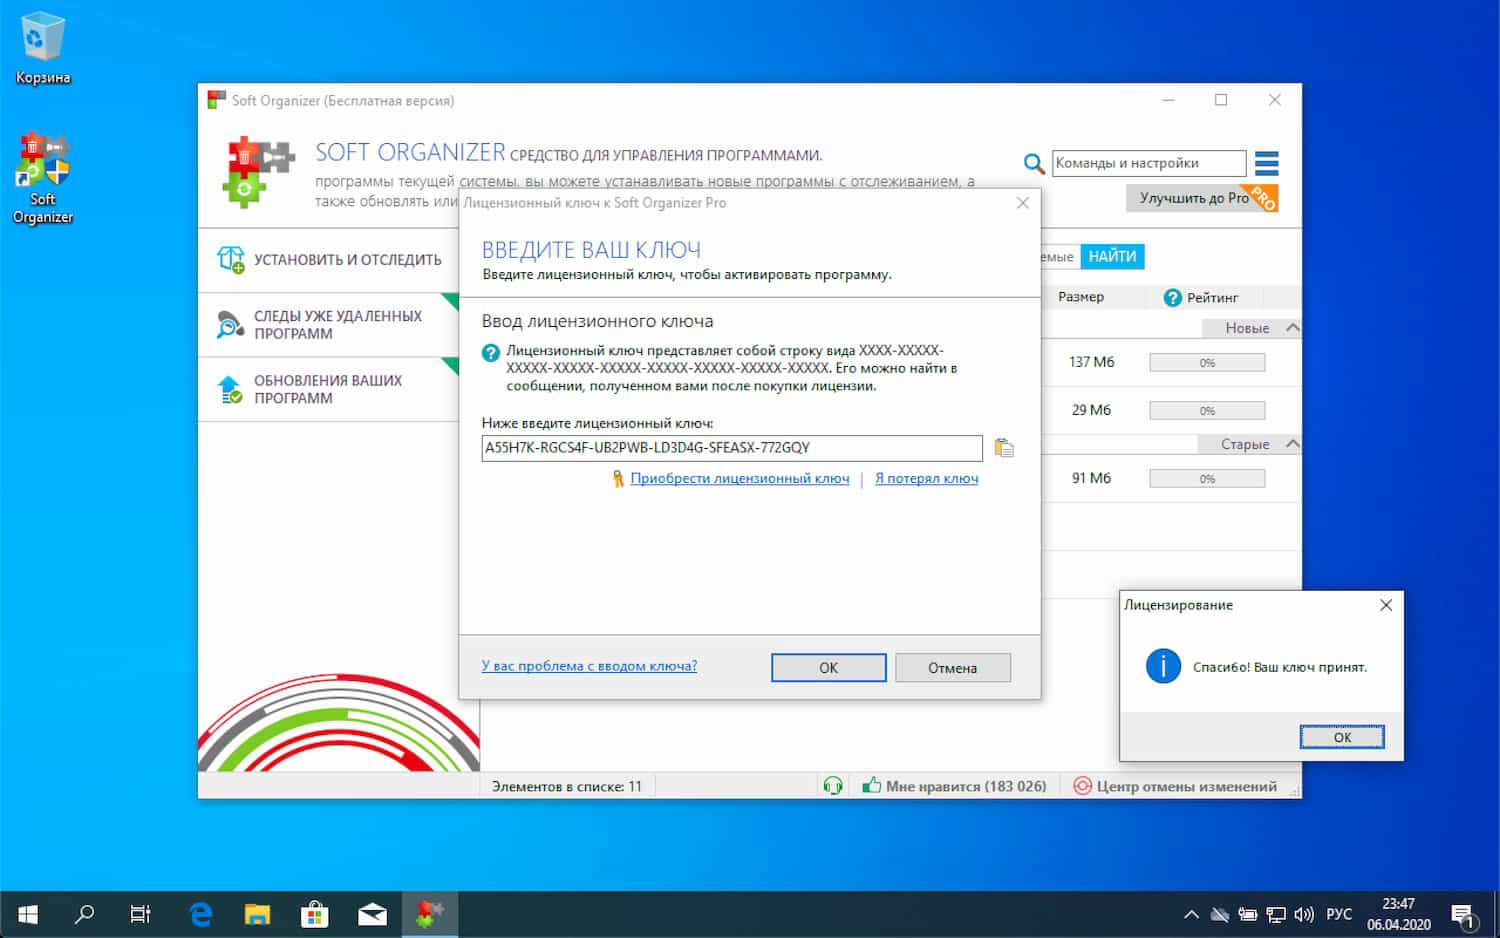The image size is (1500, 938).
Task: Click the program updates arrow icon in sidebar
Action: [230, 389]
